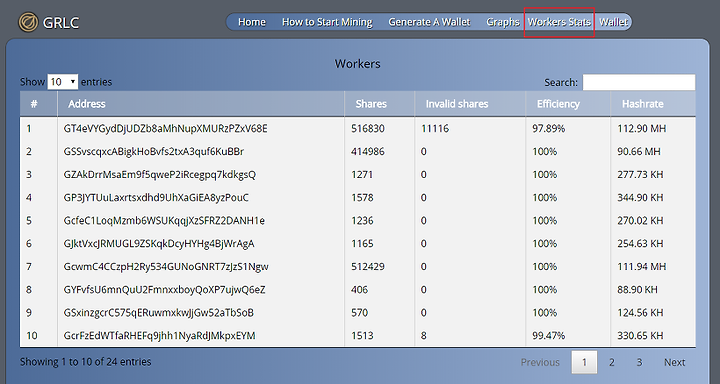Sort table by Address column
Screen dimensions: 720x384
[x=201, y=104]
